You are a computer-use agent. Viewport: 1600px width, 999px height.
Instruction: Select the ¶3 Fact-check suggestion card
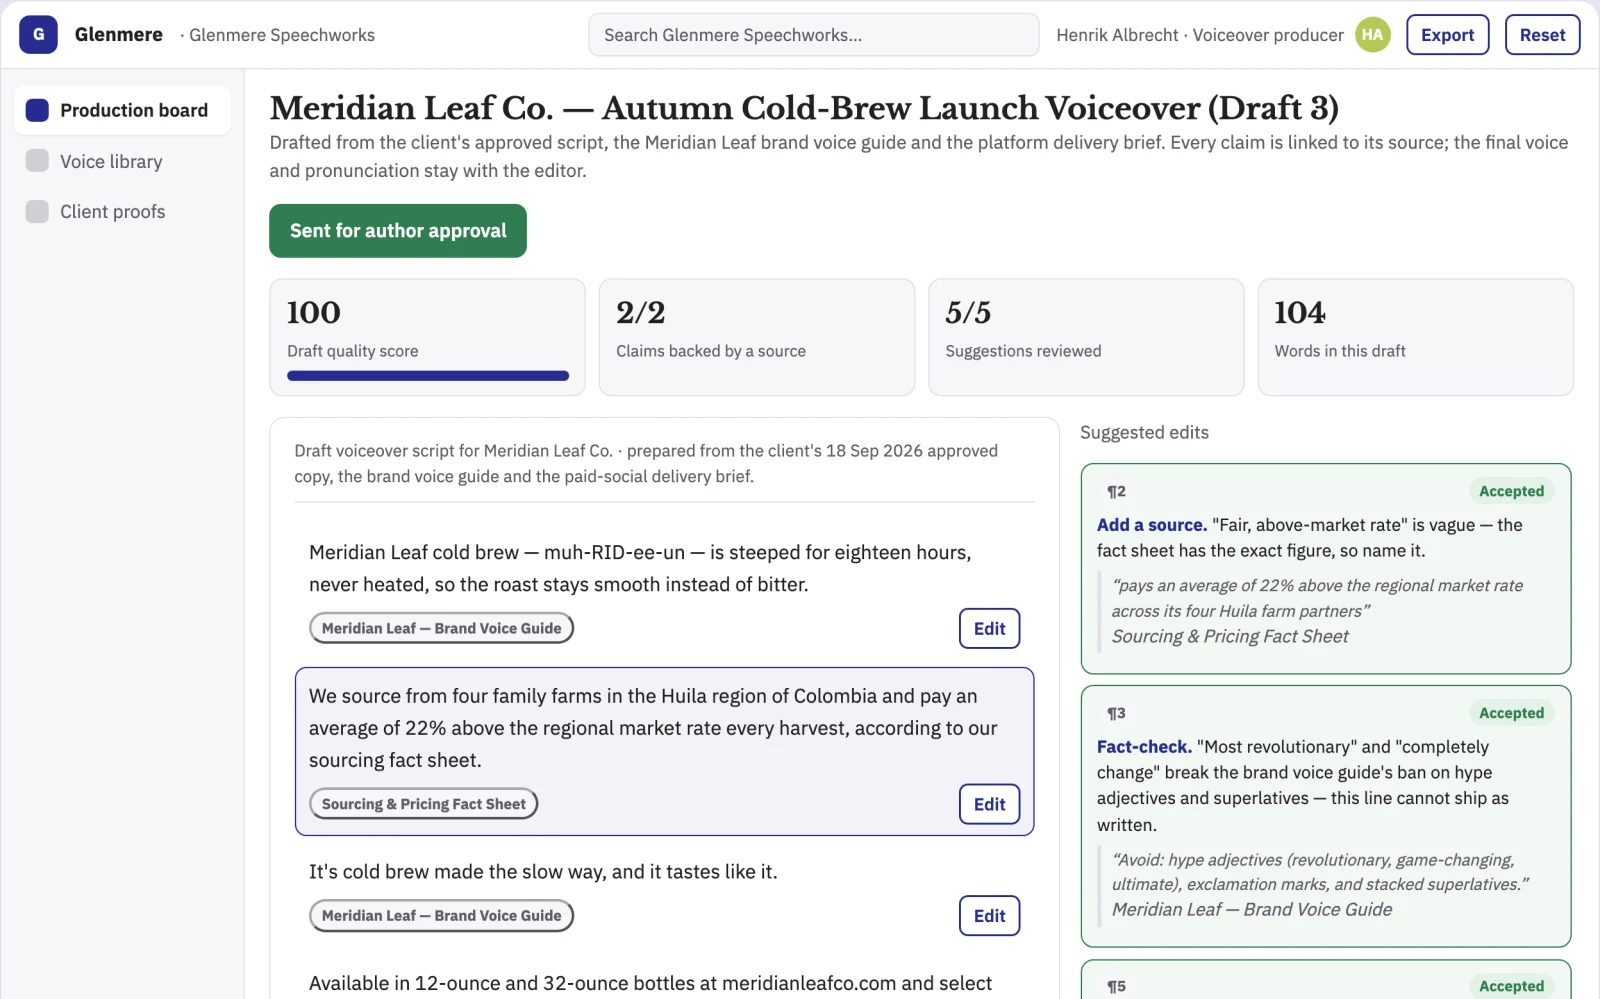point(1325,816)
